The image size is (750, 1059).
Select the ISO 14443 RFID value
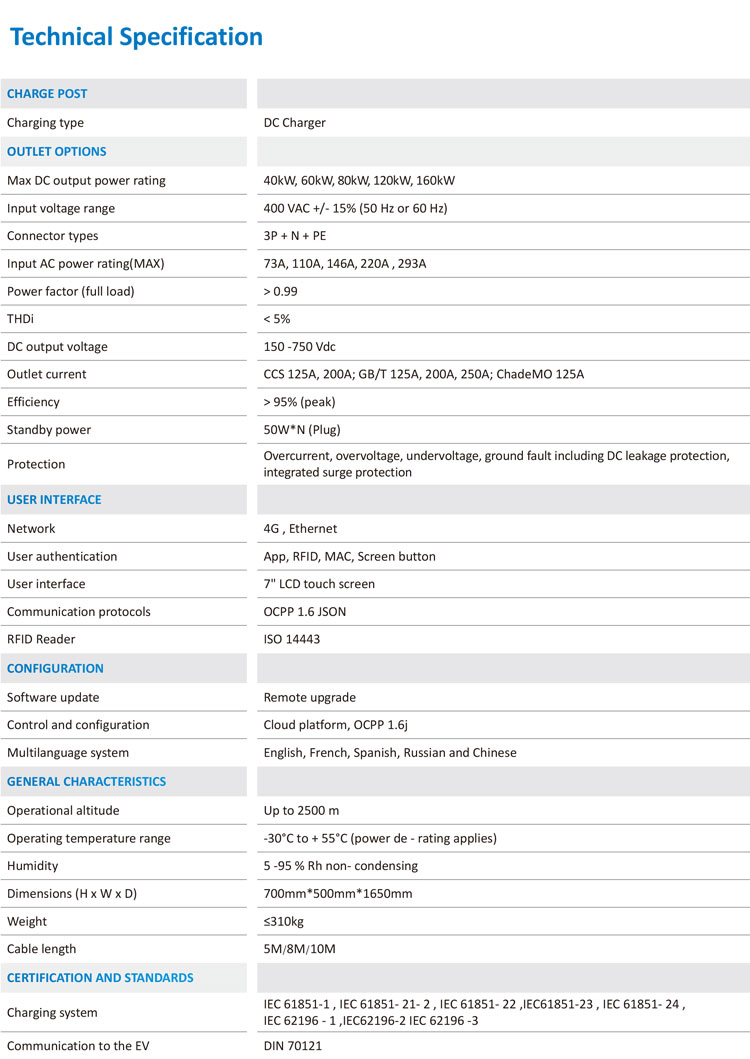[291, 639]
